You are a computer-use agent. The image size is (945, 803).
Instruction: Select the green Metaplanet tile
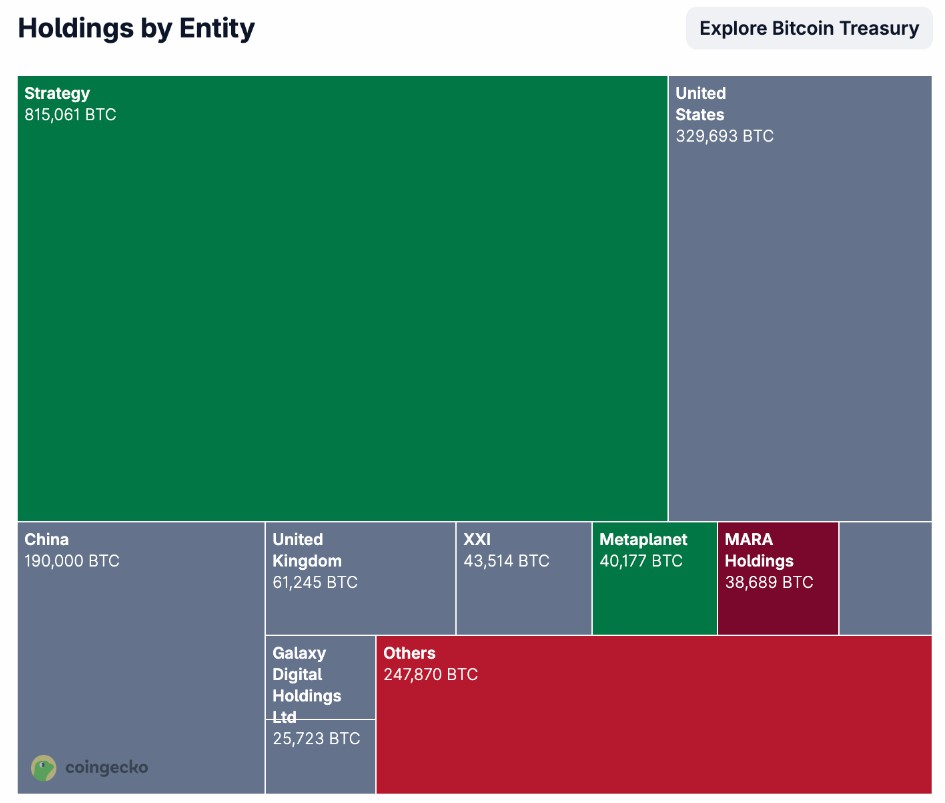coord(654,600)
